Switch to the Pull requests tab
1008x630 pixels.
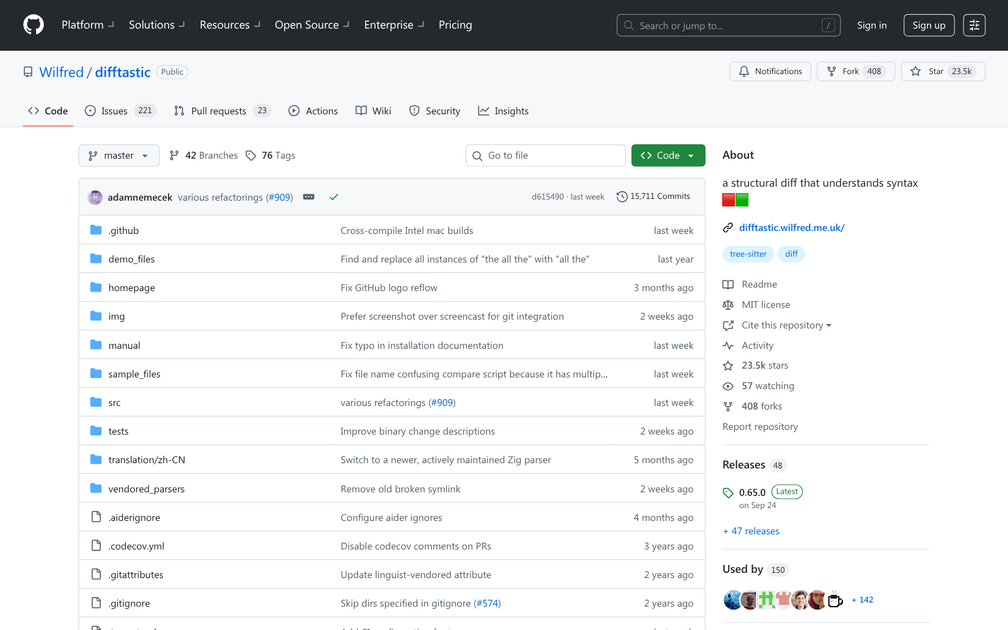pyautogui.click(x=221, y=111)
